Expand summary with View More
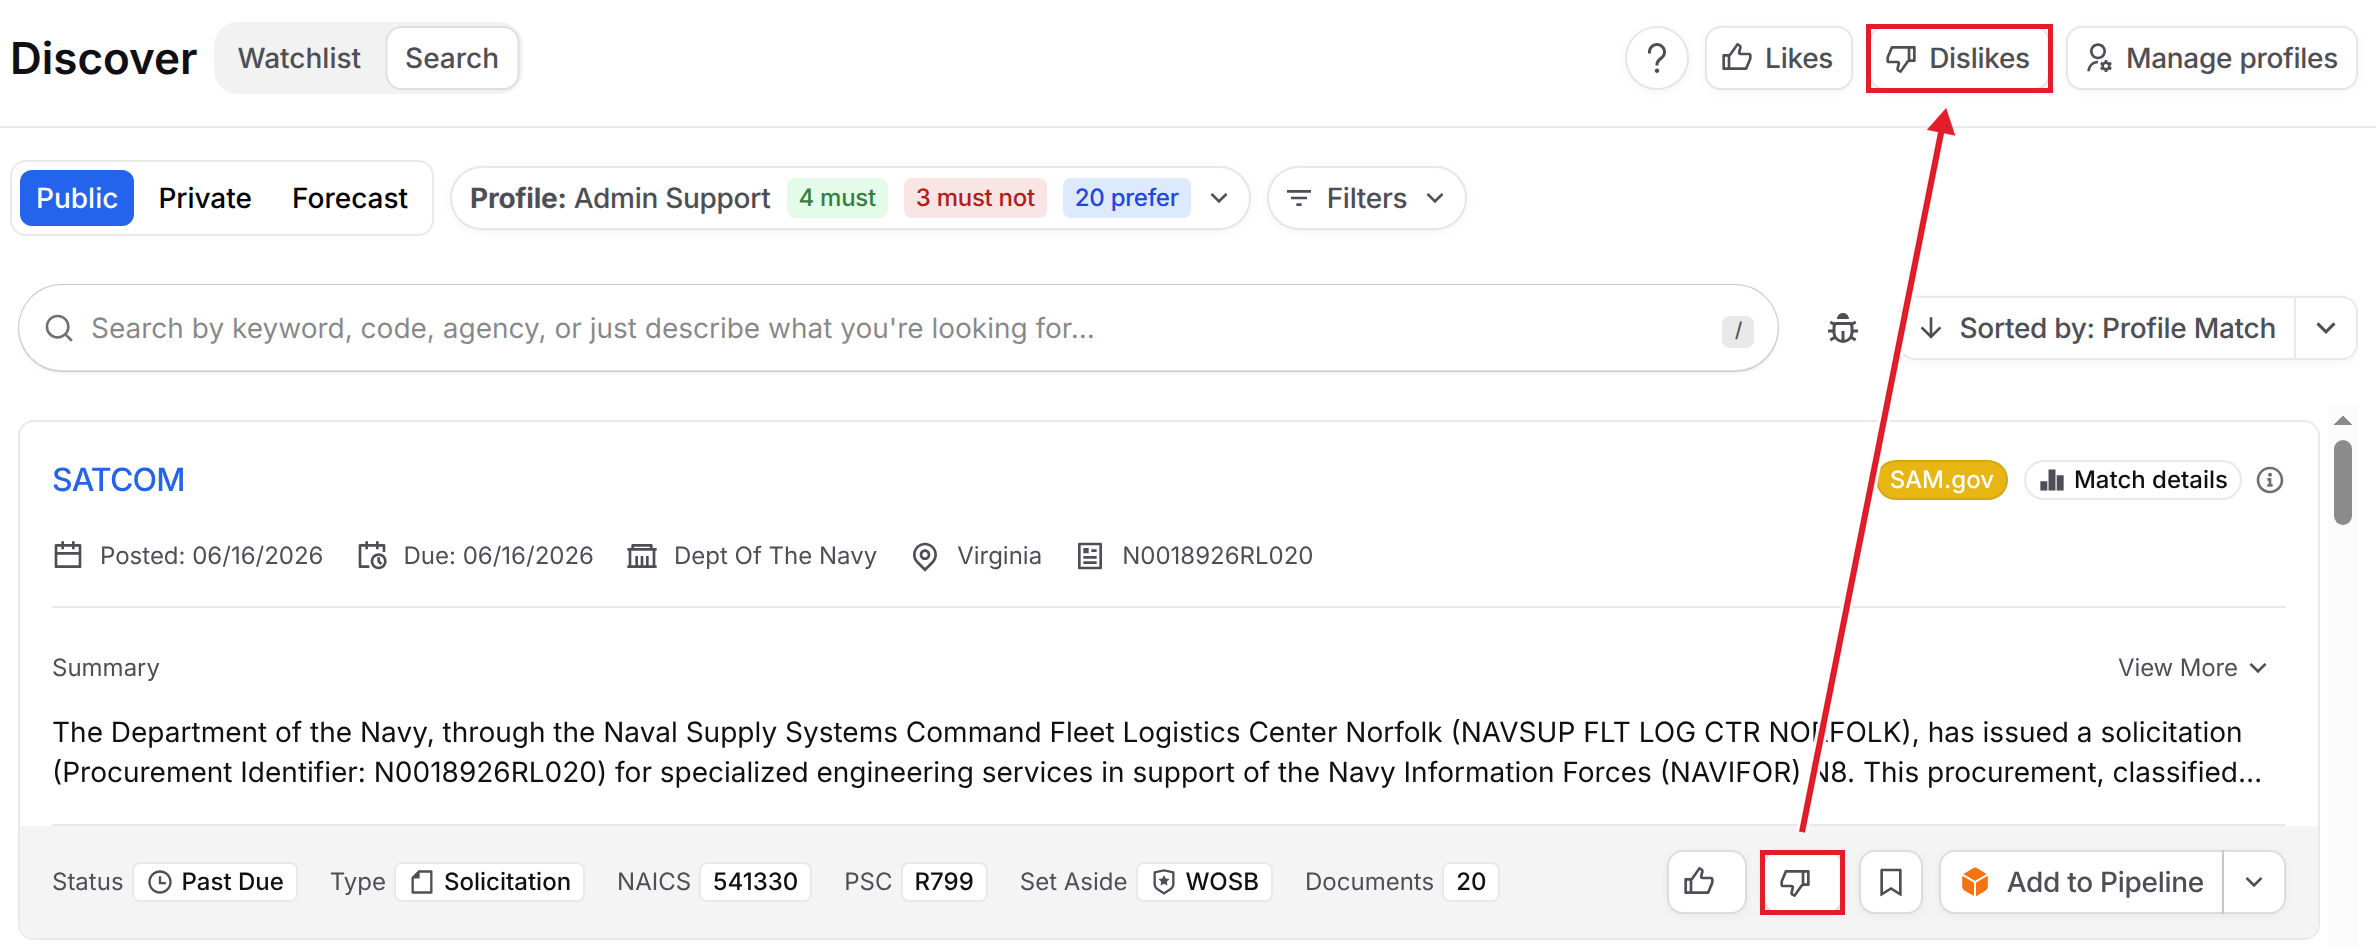The height and width of the screenshot is (948, 2376). [x=2192, y=668]
